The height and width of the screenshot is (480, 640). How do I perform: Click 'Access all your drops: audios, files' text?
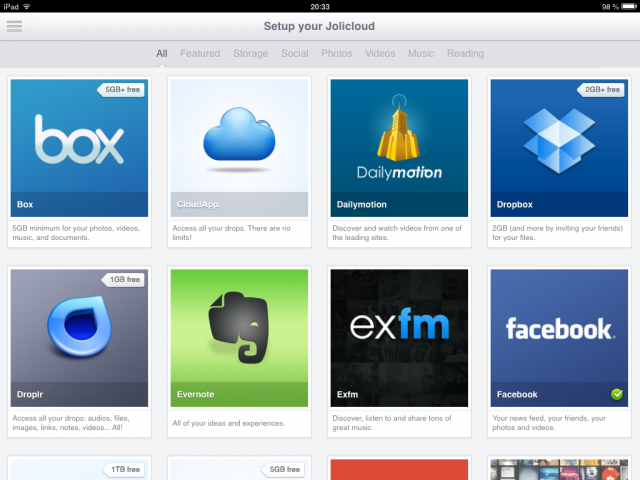pyautogui.click(x=71, y=423)
